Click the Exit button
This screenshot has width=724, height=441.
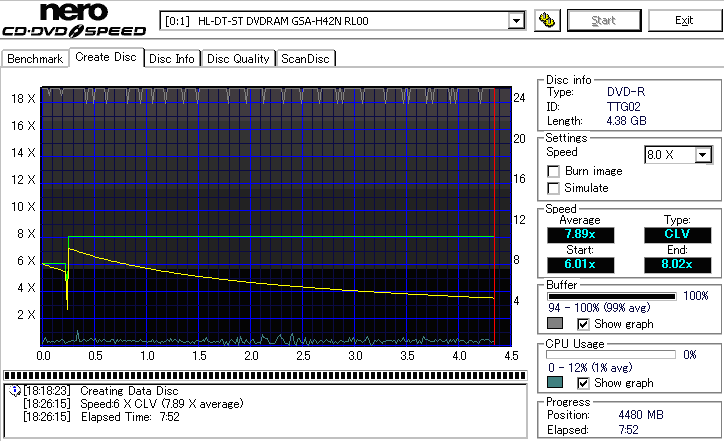tap(684, 20)
